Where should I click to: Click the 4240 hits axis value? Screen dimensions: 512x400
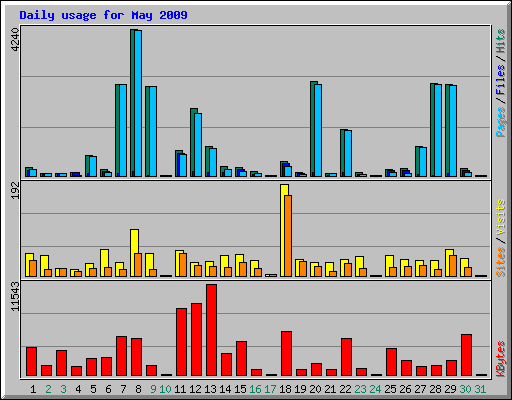[x=15, y=40]
